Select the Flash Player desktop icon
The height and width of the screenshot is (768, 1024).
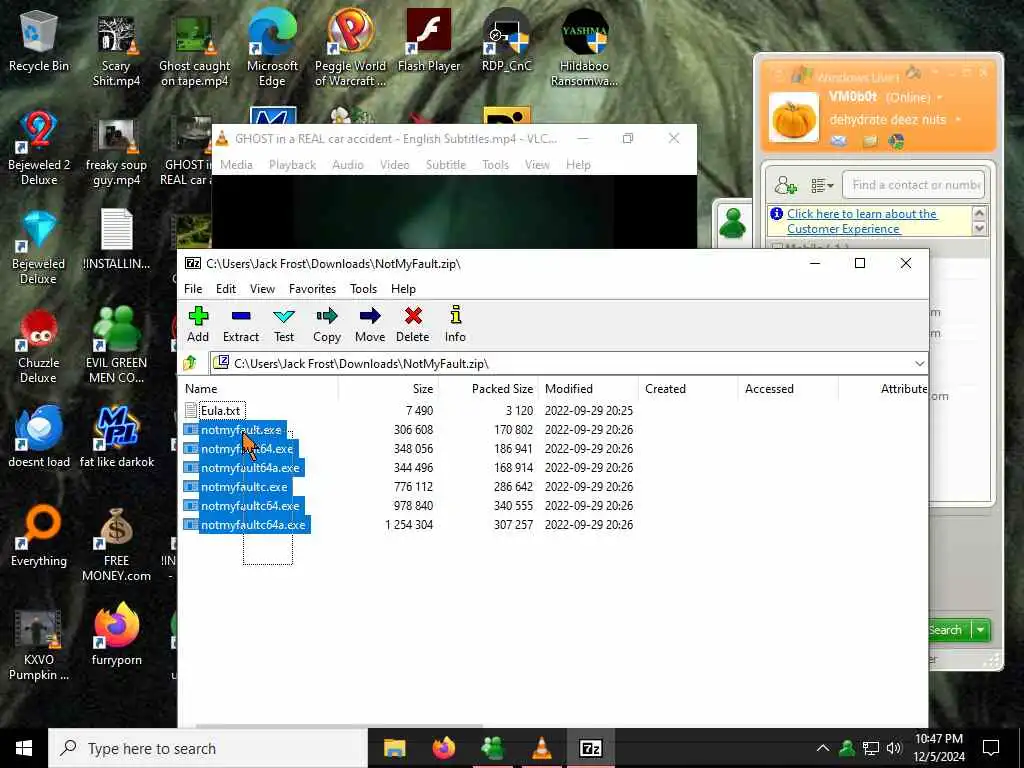(x=428, y=41)
